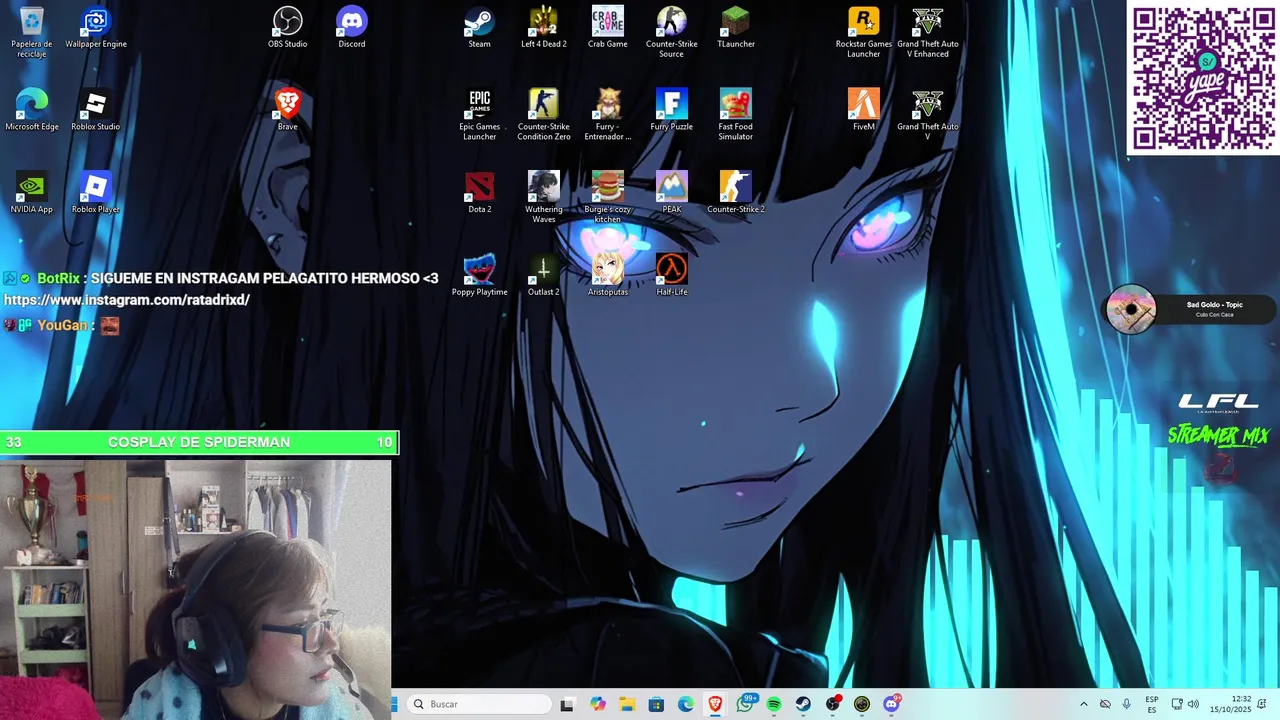Click the taskbar Buscar search box

click(x=480, y=704)
